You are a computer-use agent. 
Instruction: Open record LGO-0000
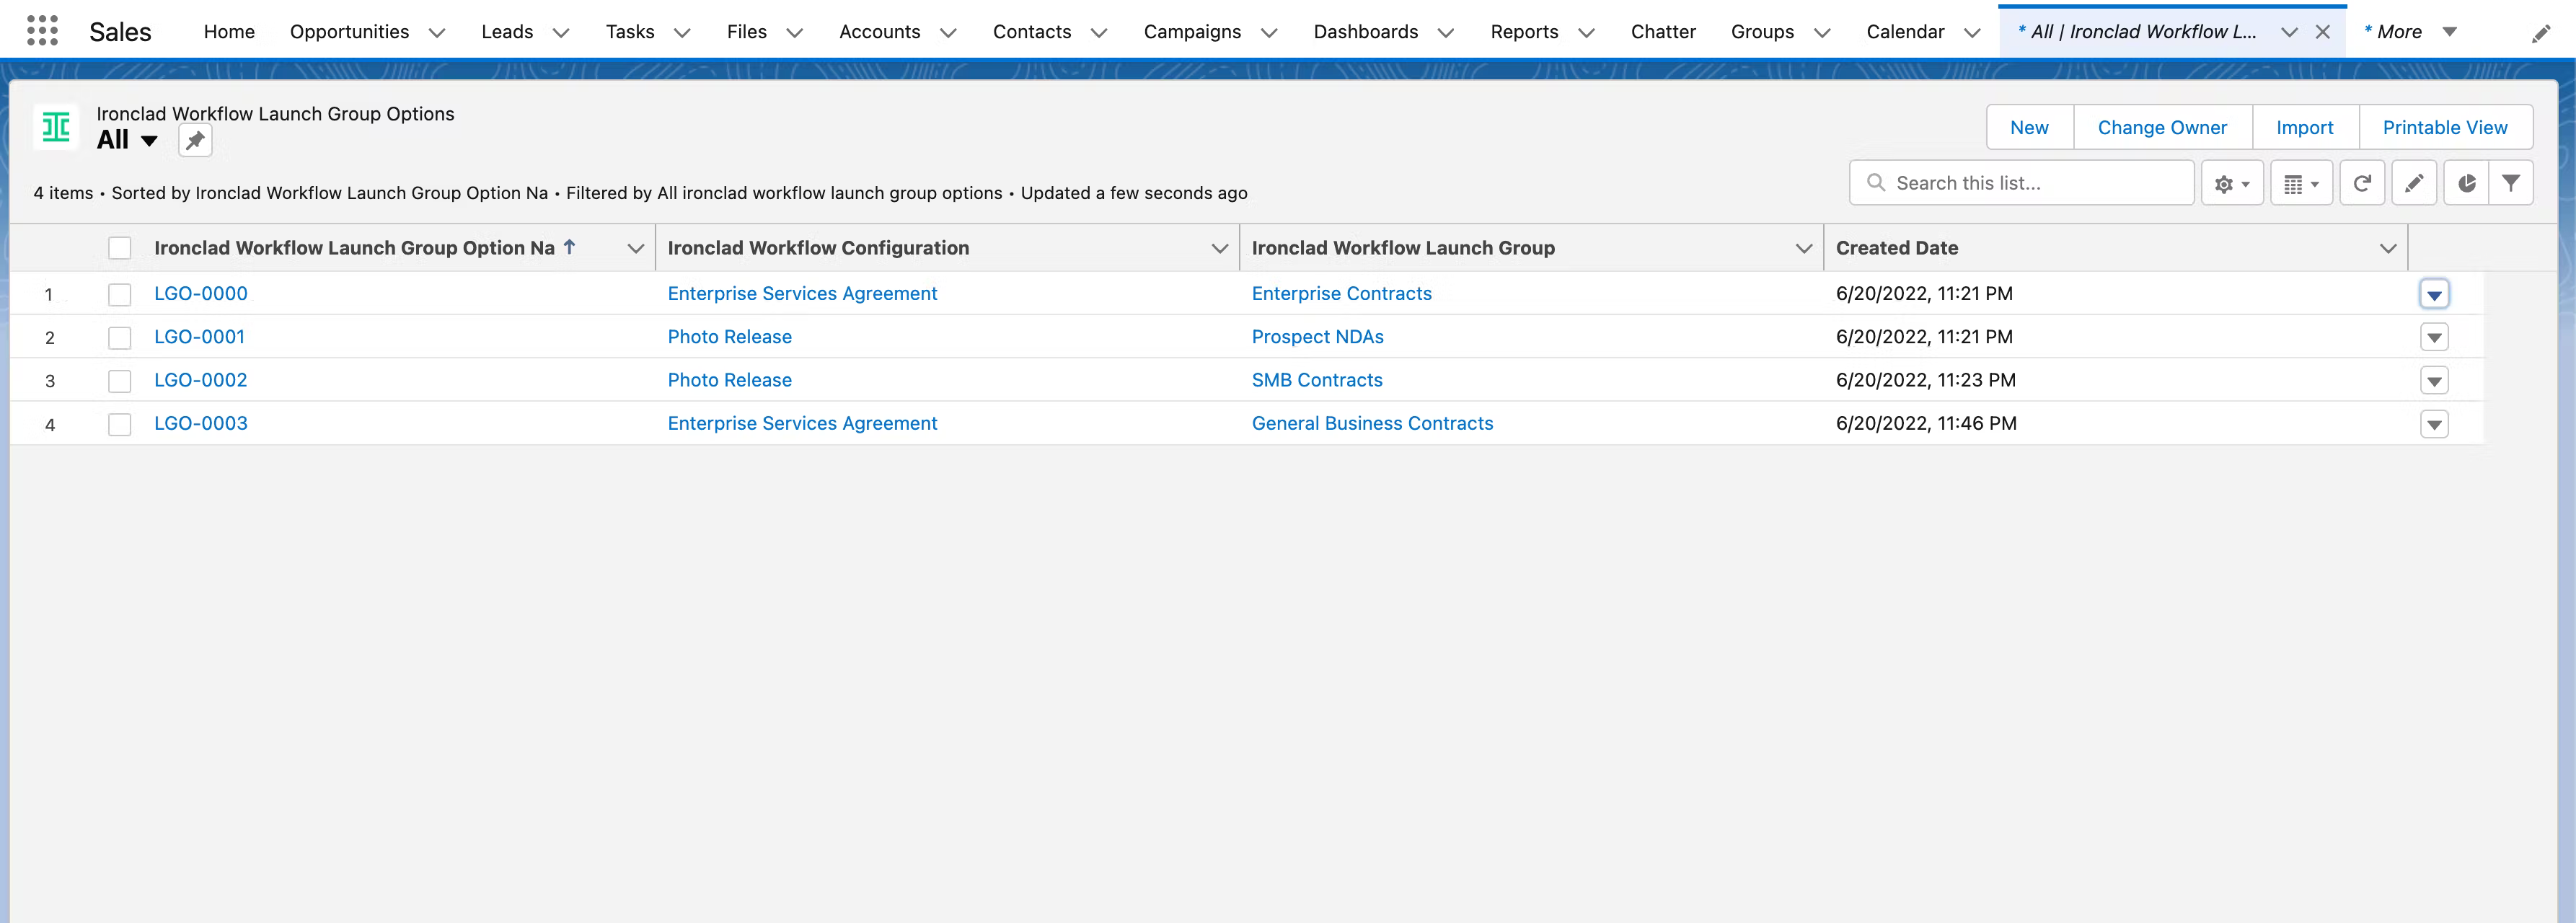coord(201,293)
